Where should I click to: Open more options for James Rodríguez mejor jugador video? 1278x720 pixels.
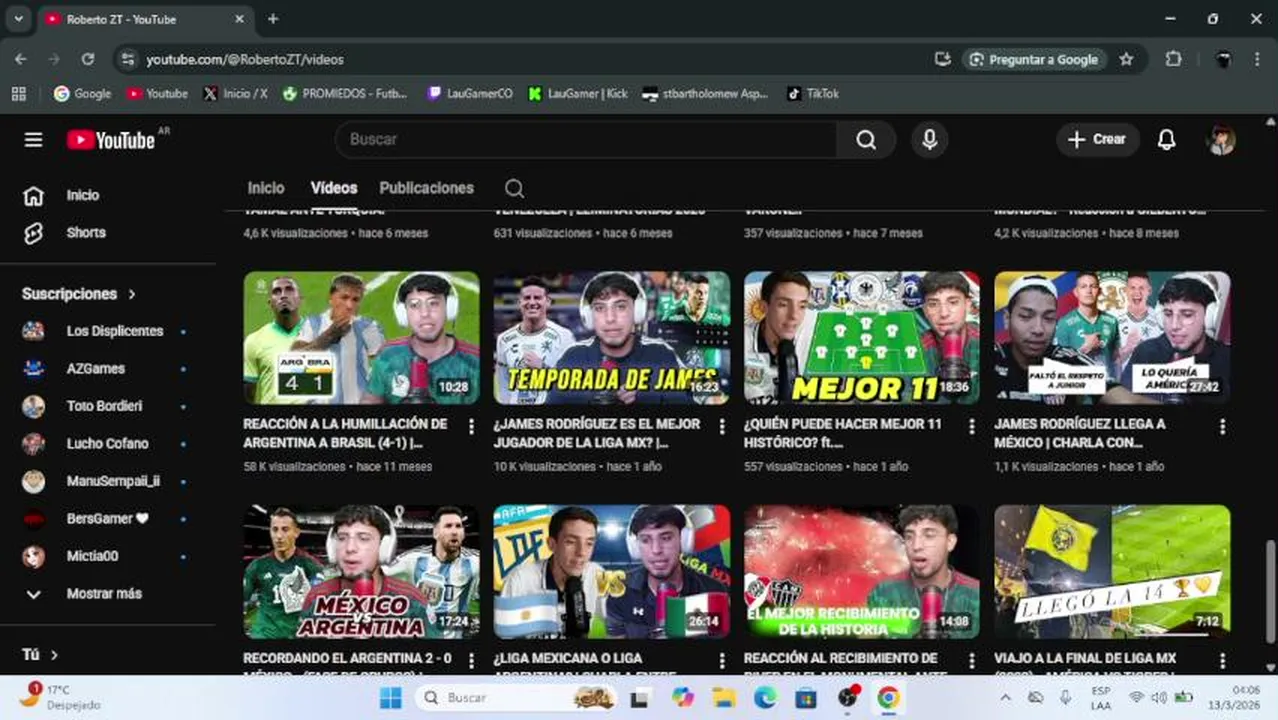tap(722, 426)
